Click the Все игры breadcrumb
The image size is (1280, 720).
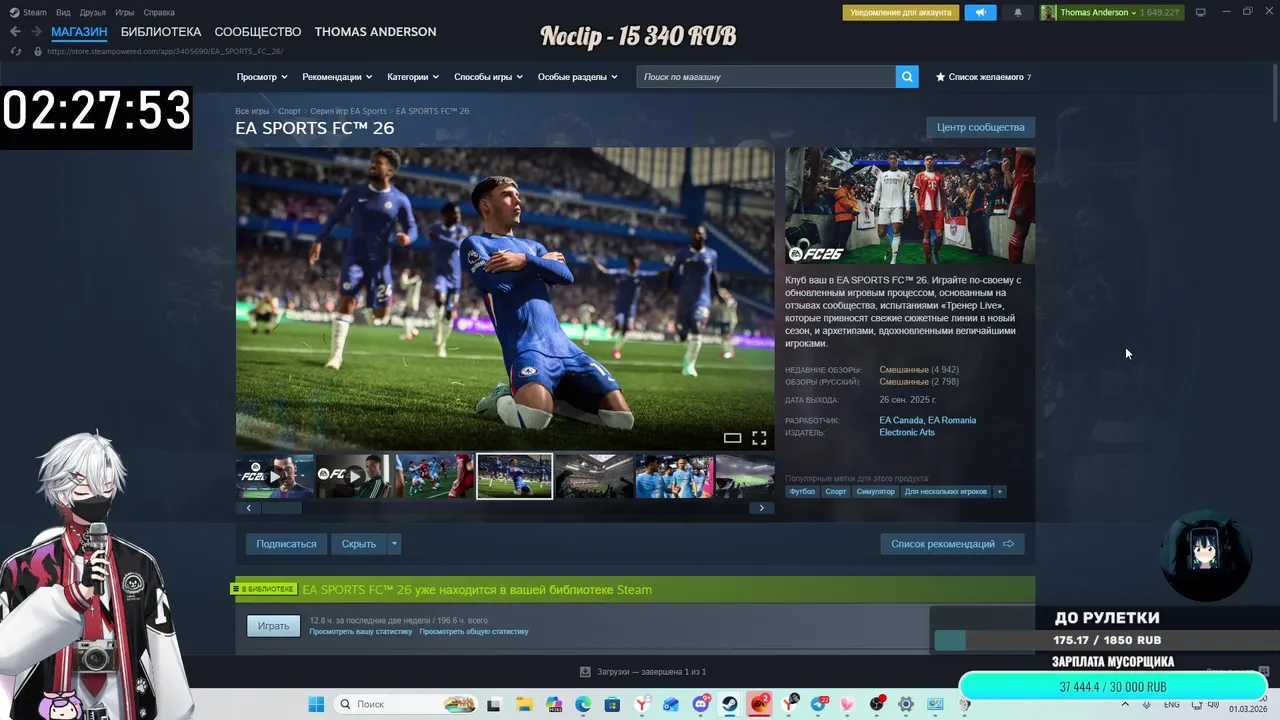[252, 111]
